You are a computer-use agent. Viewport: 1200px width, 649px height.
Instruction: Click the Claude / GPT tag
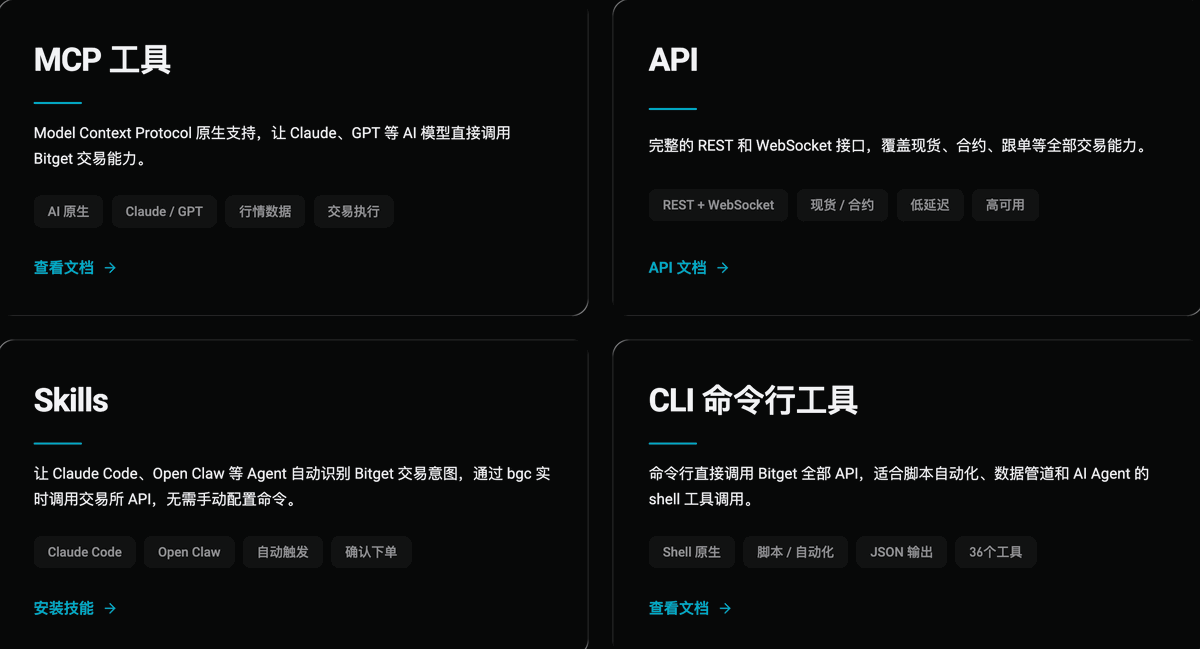164,212
